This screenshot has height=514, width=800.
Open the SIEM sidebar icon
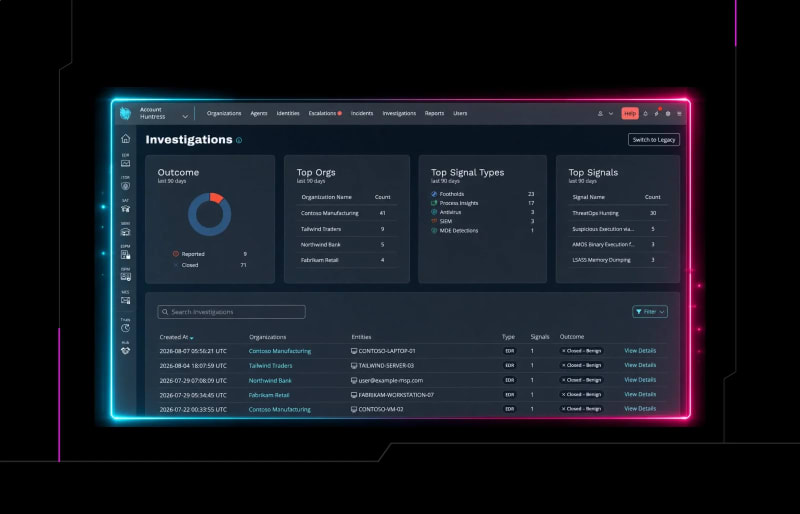point(126,232)
